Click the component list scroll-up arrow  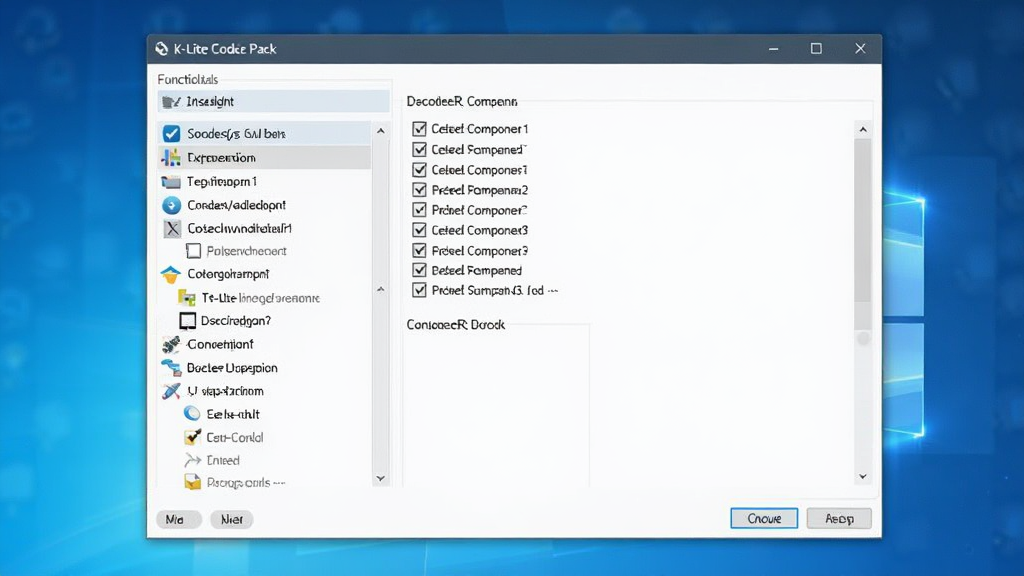863,130
